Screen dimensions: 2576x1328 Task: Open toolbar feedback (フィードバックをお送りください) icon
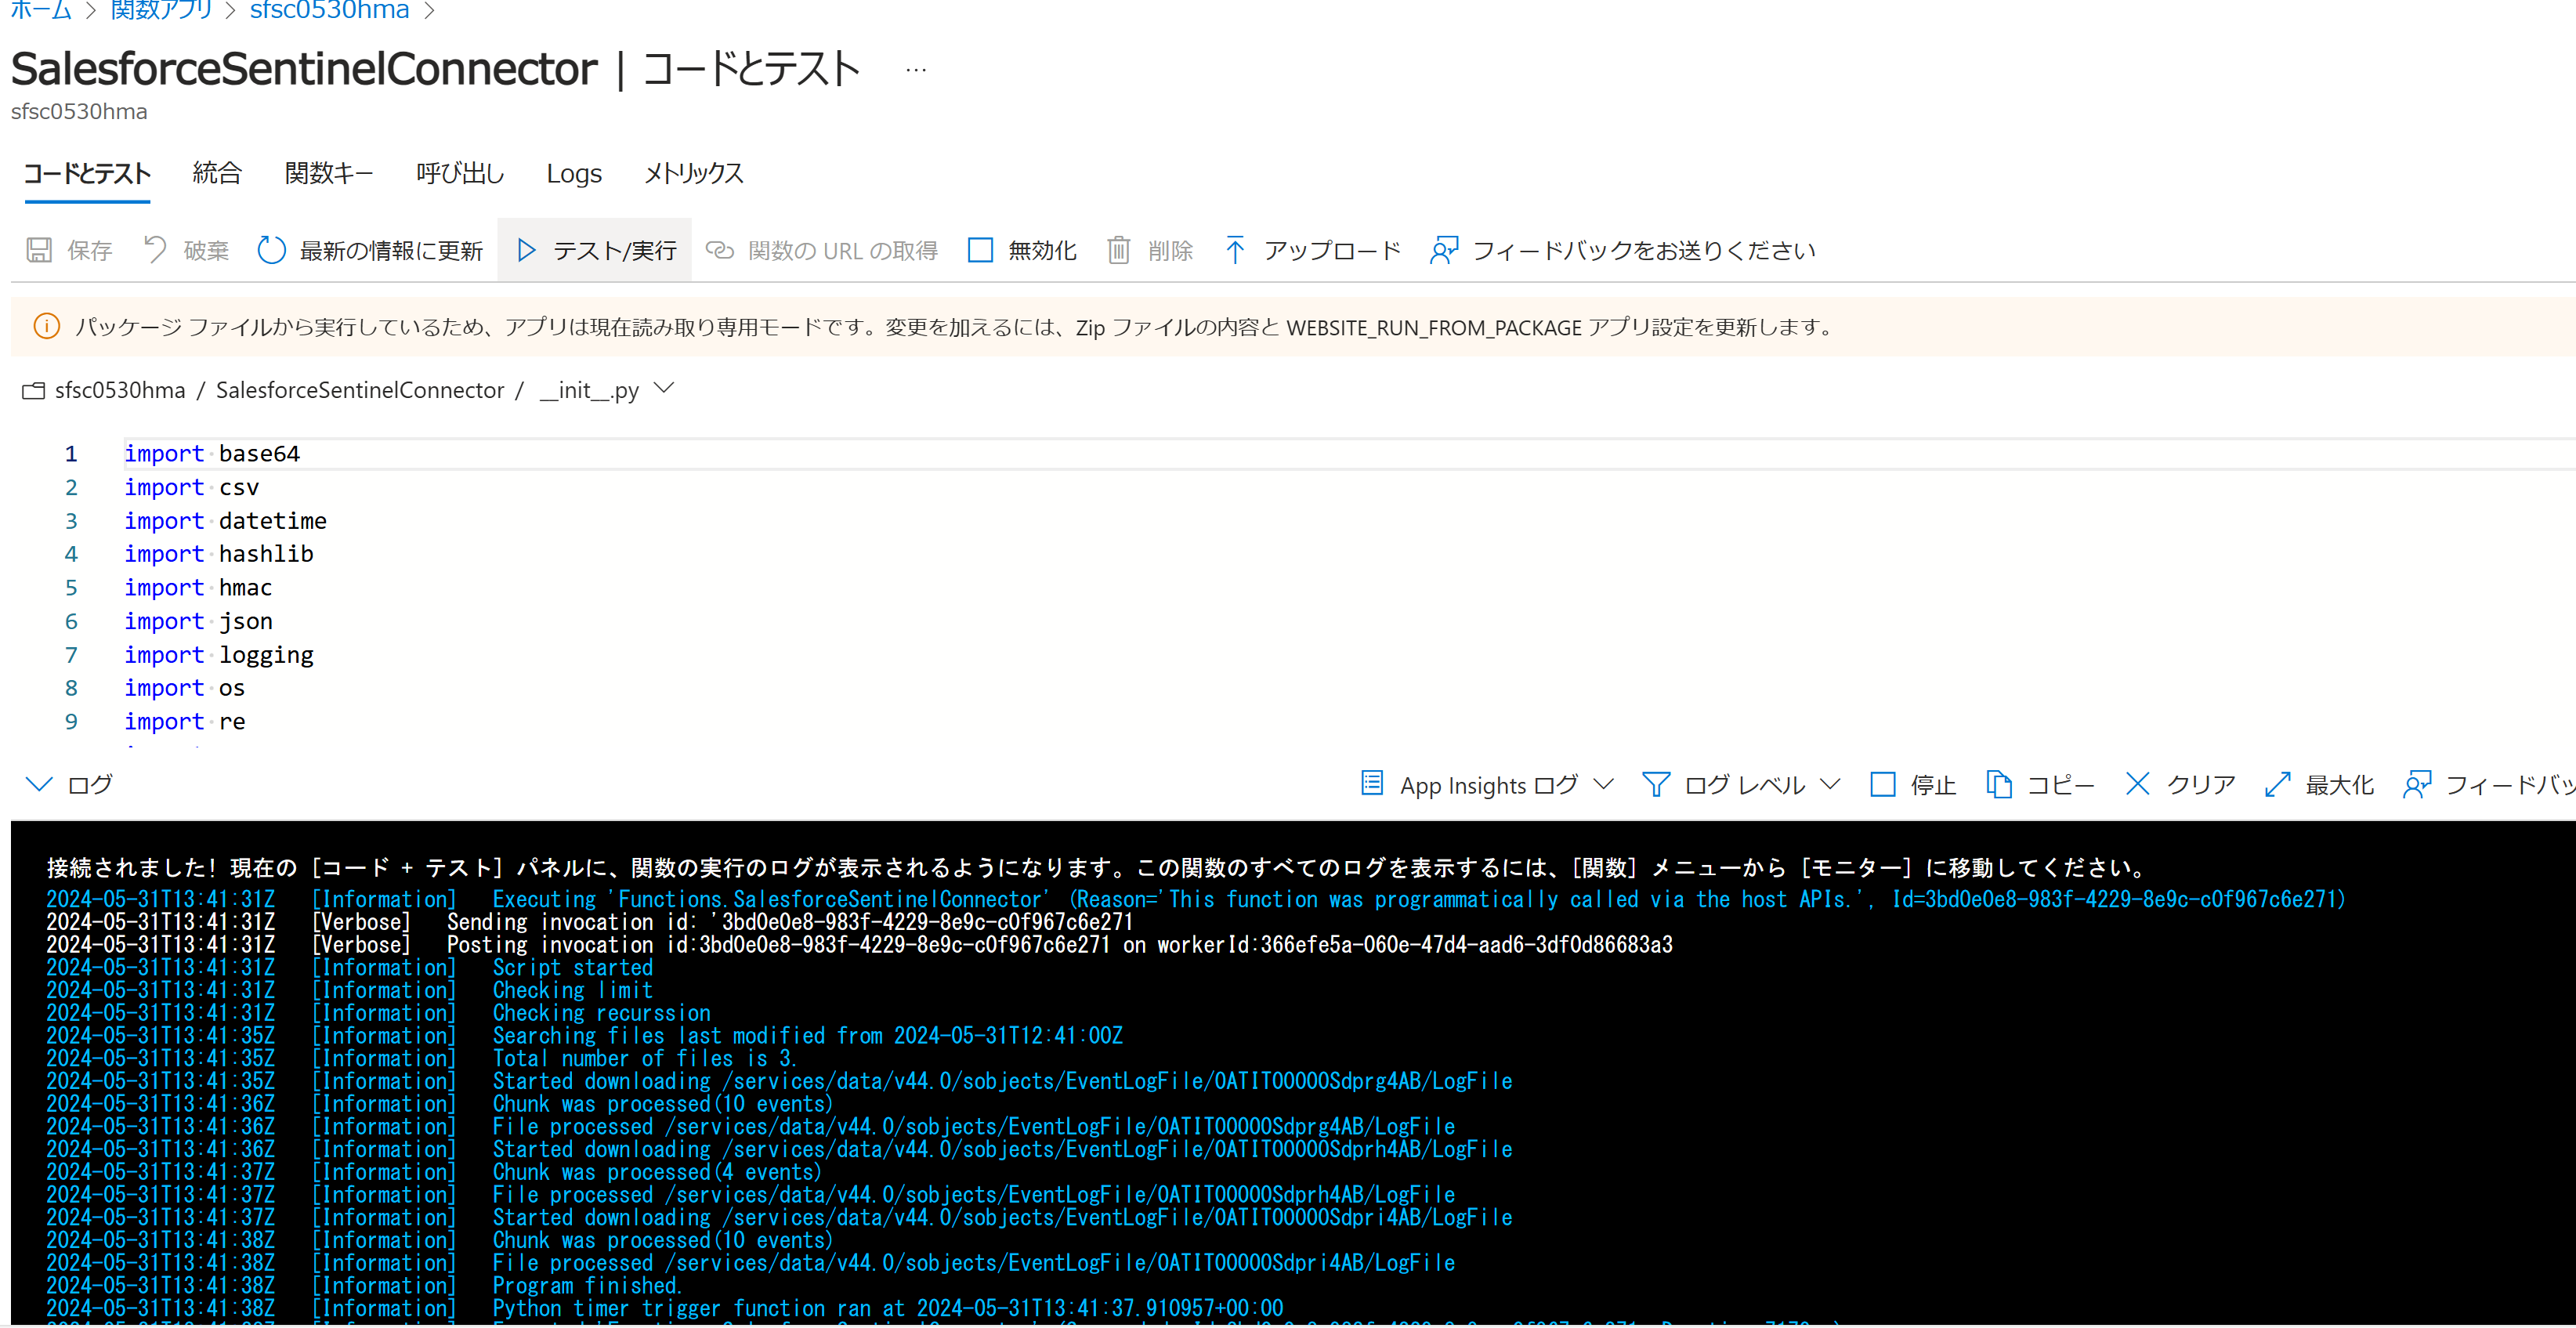coord(1444,250)
